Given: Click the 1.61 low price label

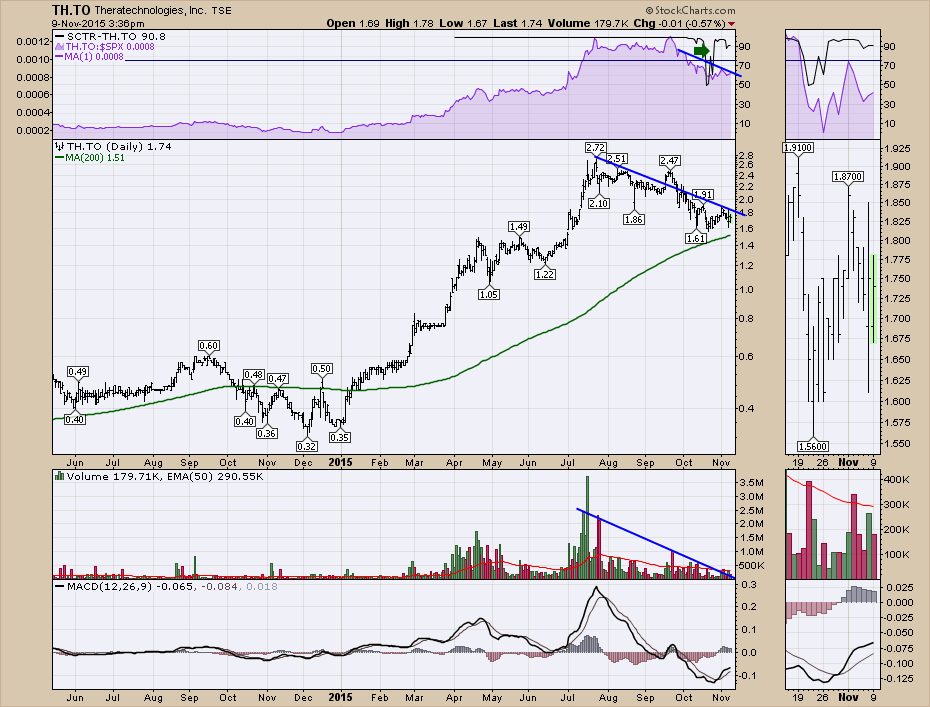Looking at the screenshot, I should [x=696, y=238].
